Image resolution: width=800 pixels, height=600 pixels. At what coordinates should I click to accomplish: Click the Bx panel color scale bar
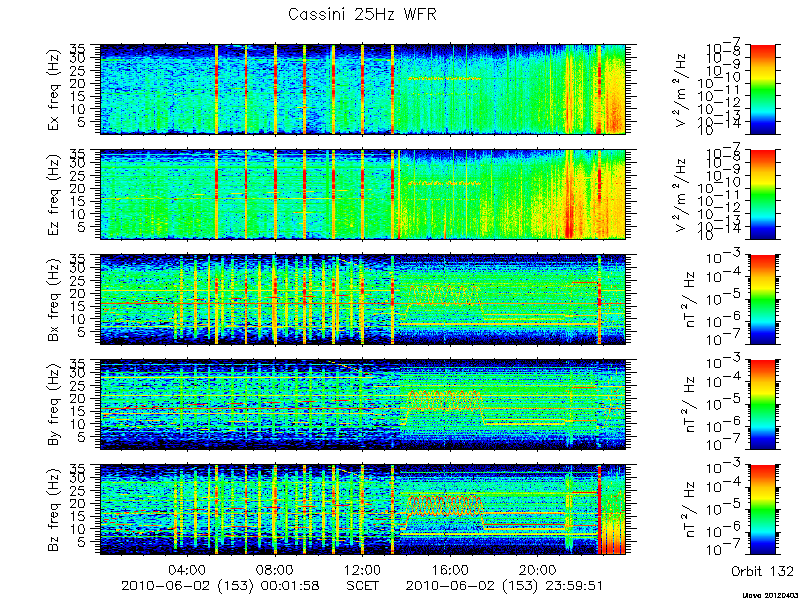point(762,299)
